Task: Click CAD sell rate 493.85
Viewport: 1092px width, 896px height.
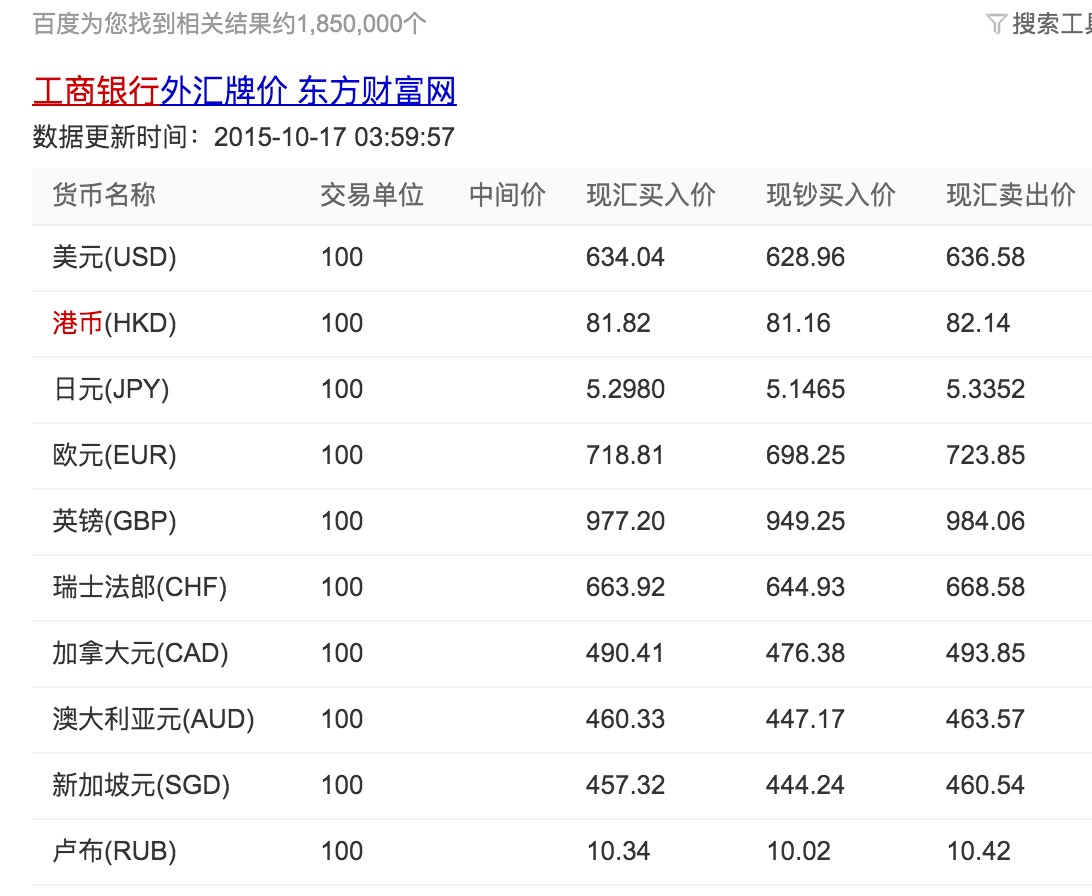Action: (x=985, y=654)
